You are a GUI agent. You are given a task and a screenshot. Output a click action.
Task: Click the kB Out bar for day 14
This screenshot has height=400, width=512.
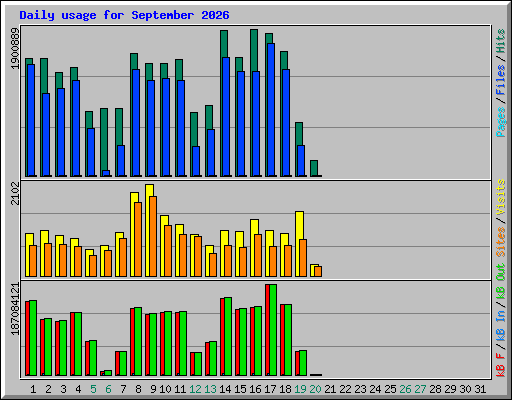coord(228,336)
